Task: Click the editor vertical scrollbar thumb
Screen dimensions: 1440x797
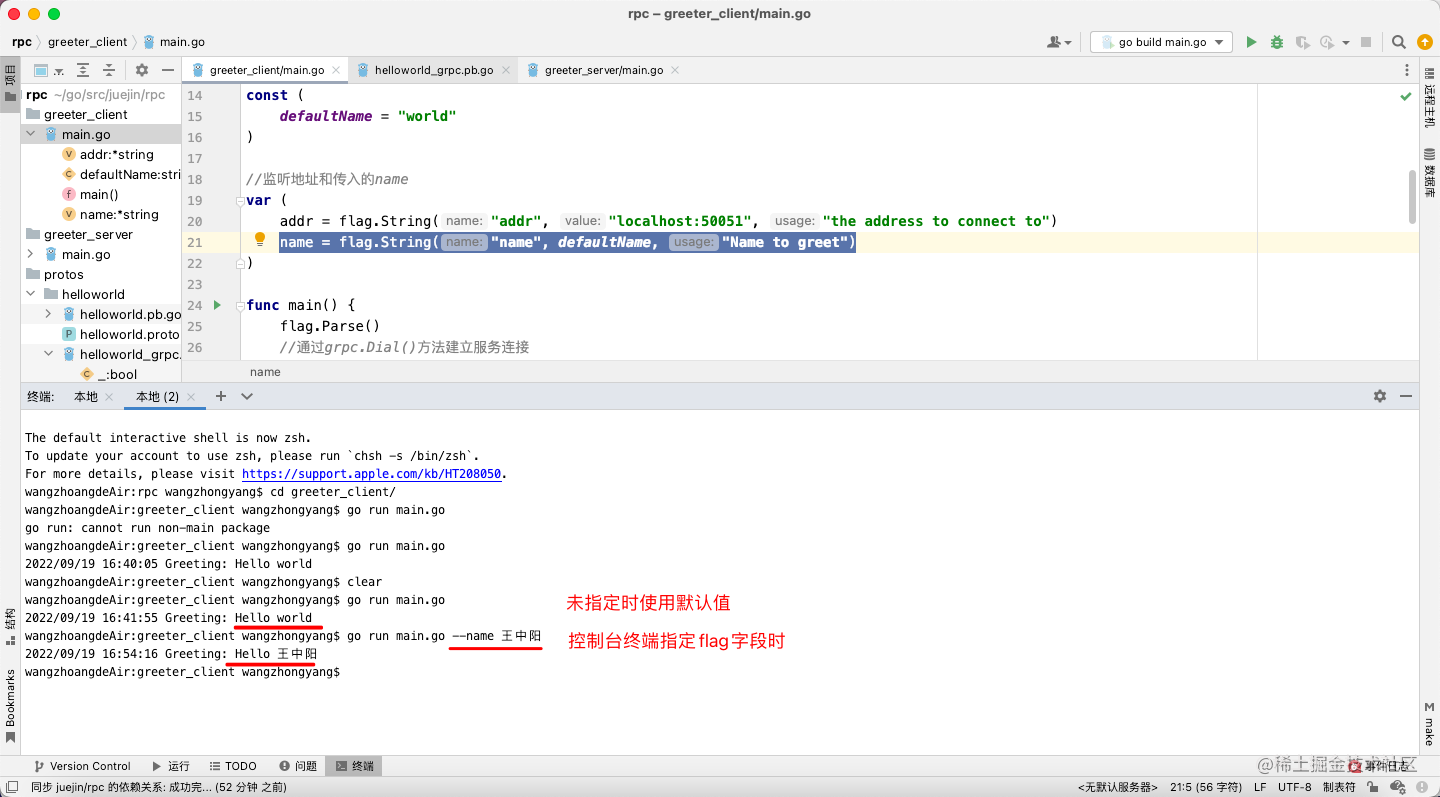Action: [1413, 197]
